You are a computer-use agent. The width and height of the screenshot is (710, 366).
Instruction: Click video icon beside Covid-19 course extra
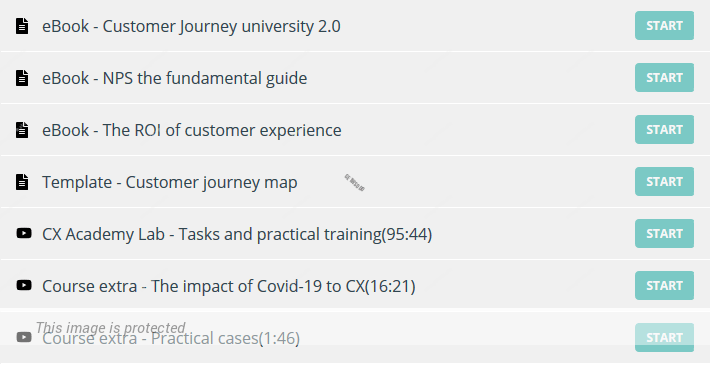pos(24,285)
